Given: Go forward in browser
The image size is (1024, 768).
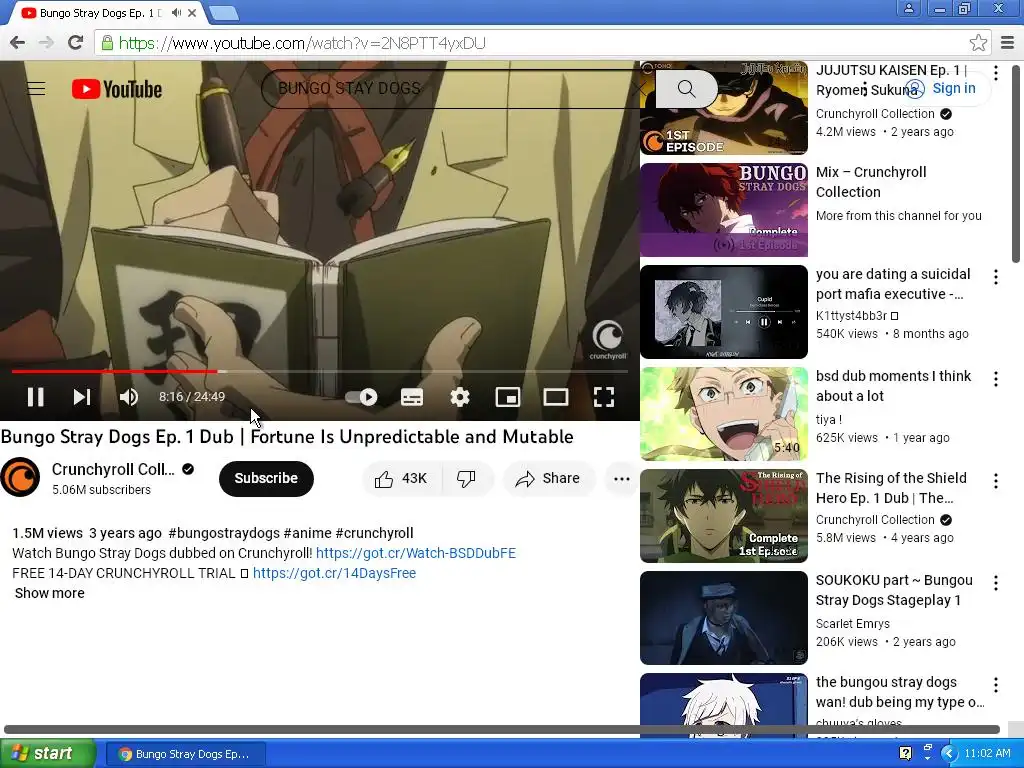Looking at the screenshot, I should click(x=46, y=43).
